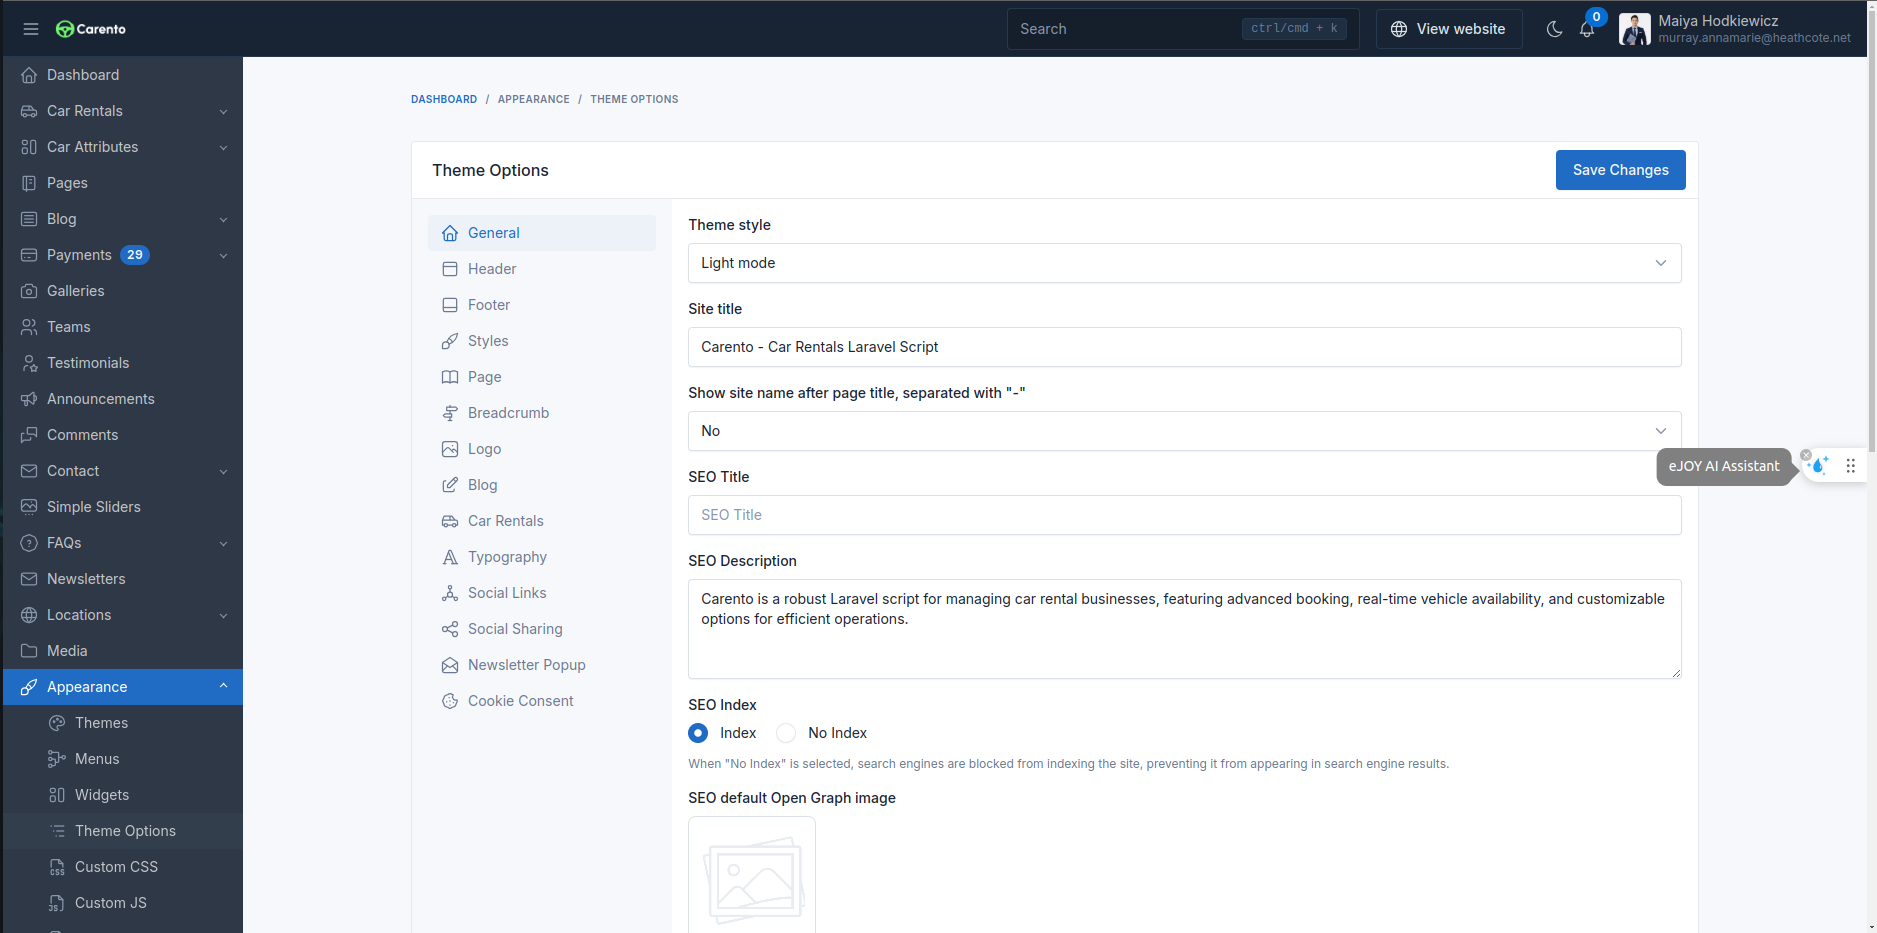Click the Media folder icon
The image size is (1877, 933).
coord(29,651)
